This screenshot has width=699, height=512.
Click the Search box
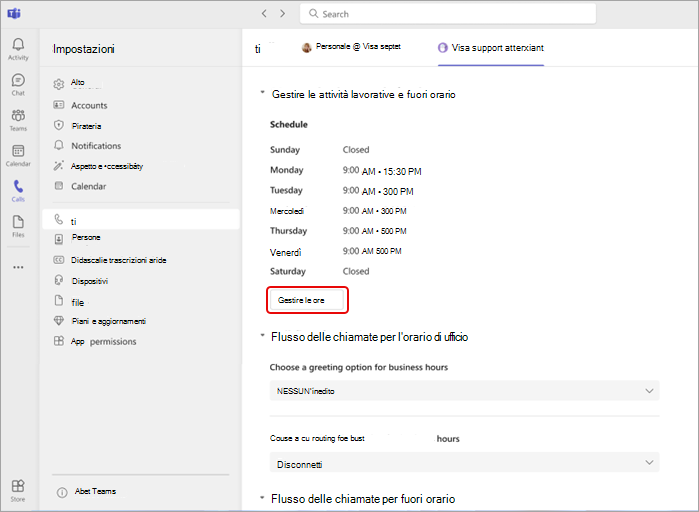448,14
